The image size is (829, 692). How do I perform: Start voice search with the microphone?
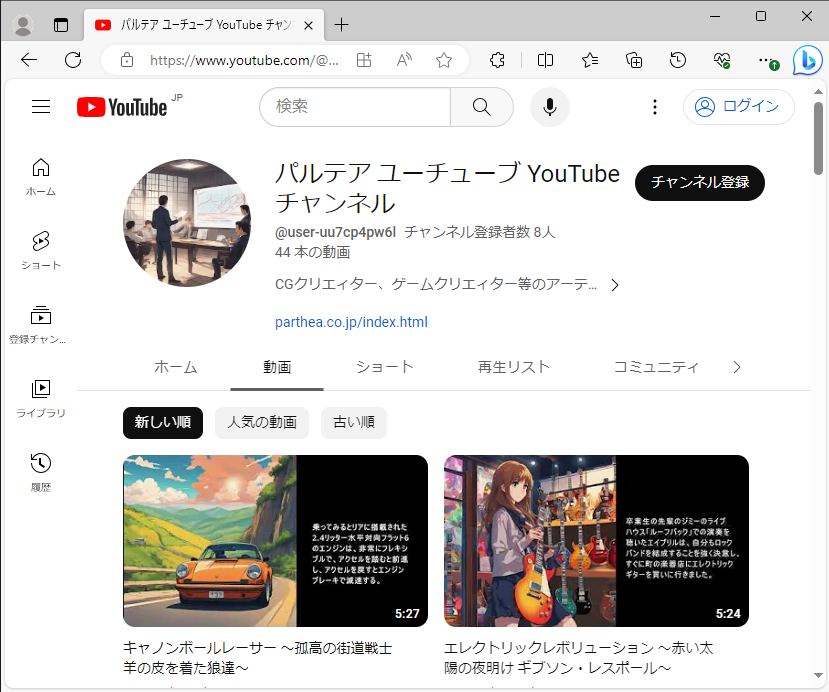[x=550, y=107]
